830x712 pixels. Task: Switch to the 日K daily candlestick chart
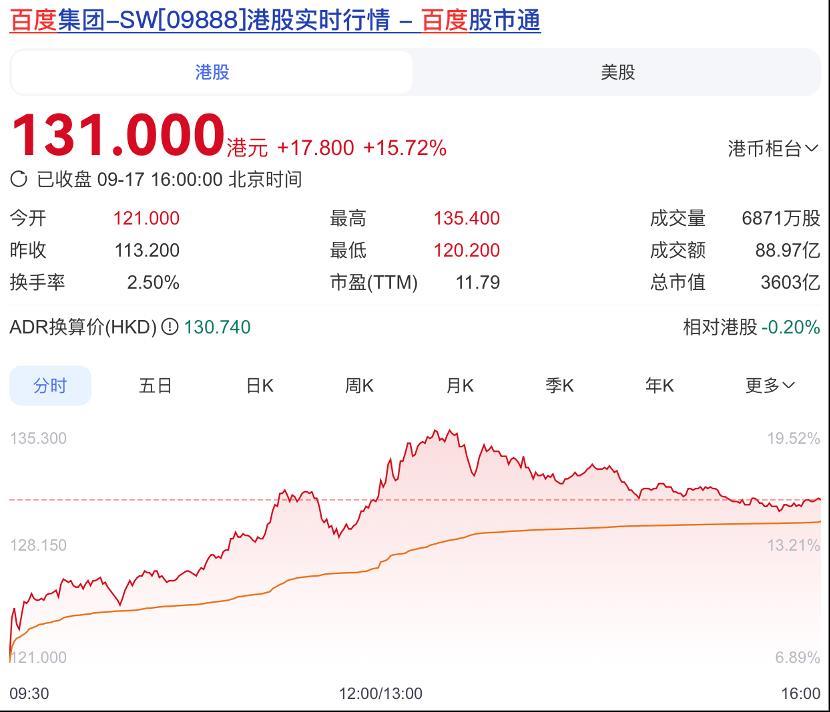click(257, 384)
